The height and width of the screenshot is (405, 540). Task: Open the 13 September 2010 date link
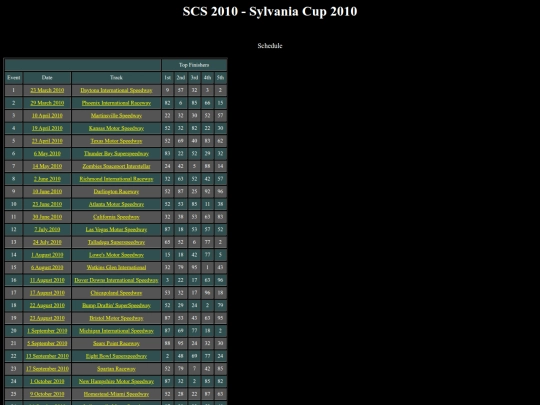pyautogui.click(x=47, y=356)
